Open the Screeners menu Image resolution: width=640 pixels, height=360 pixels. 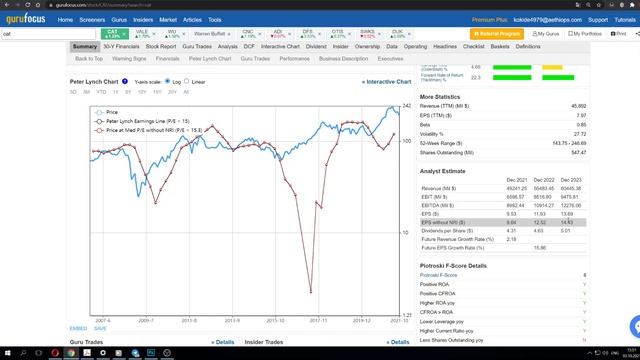(92, 20)
